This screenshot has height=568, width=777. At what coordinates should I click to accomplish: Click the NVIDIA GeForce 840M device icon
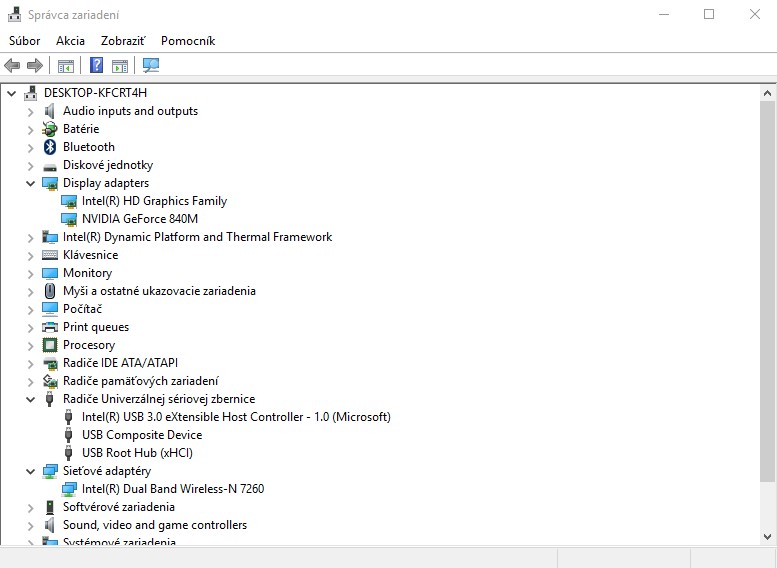69,219
